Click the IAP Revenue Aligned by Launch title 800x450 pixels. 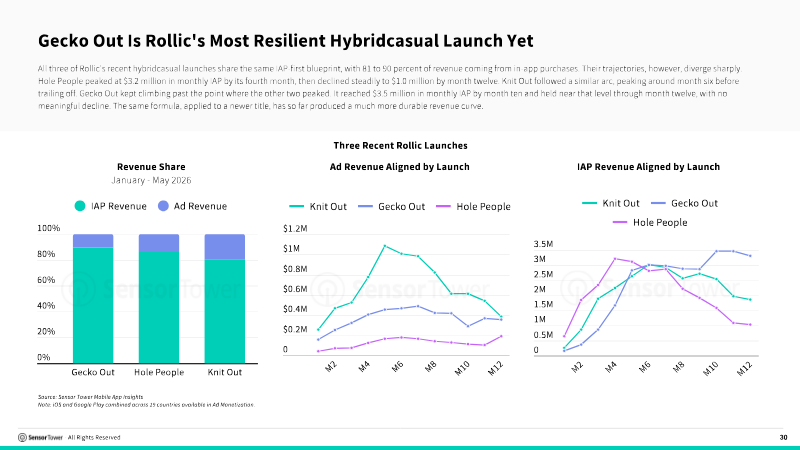(x=648, y=167)
